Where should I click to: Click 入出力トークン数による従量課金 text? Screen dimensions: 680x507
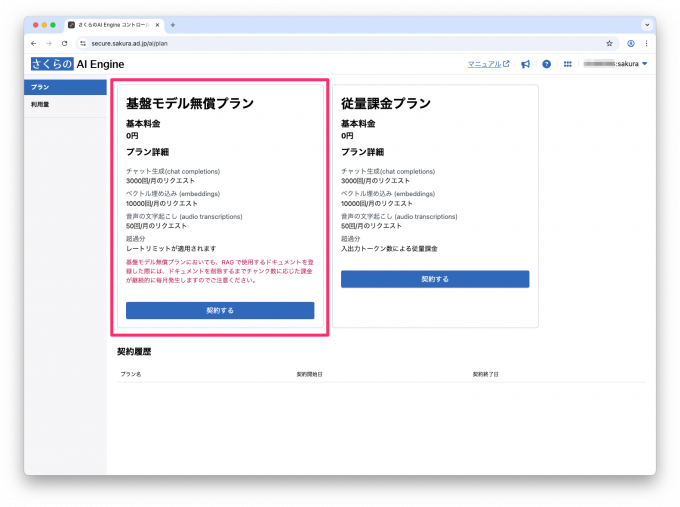[389, 249]
